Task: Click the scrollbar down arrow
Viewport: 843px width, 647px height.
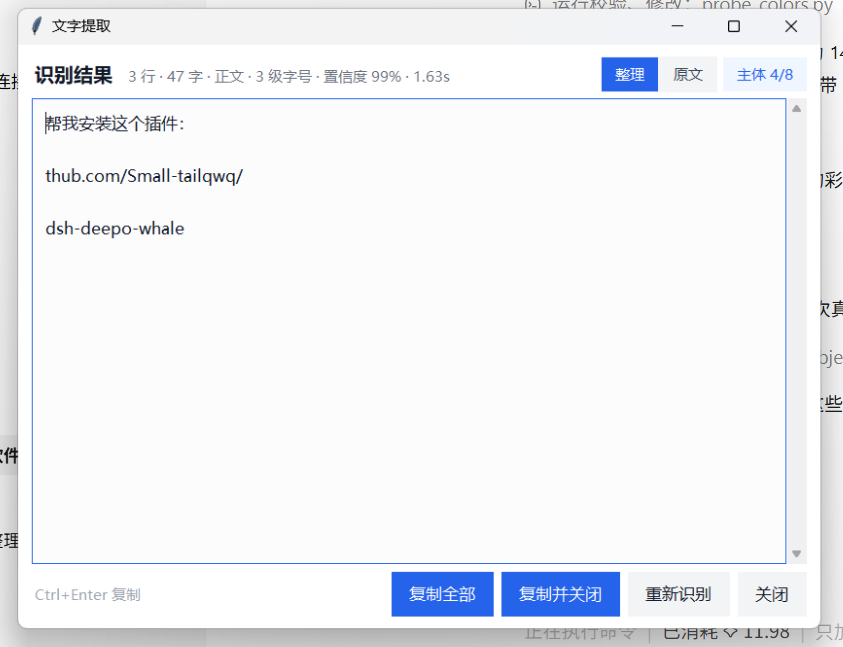Action: coord(797,554)
